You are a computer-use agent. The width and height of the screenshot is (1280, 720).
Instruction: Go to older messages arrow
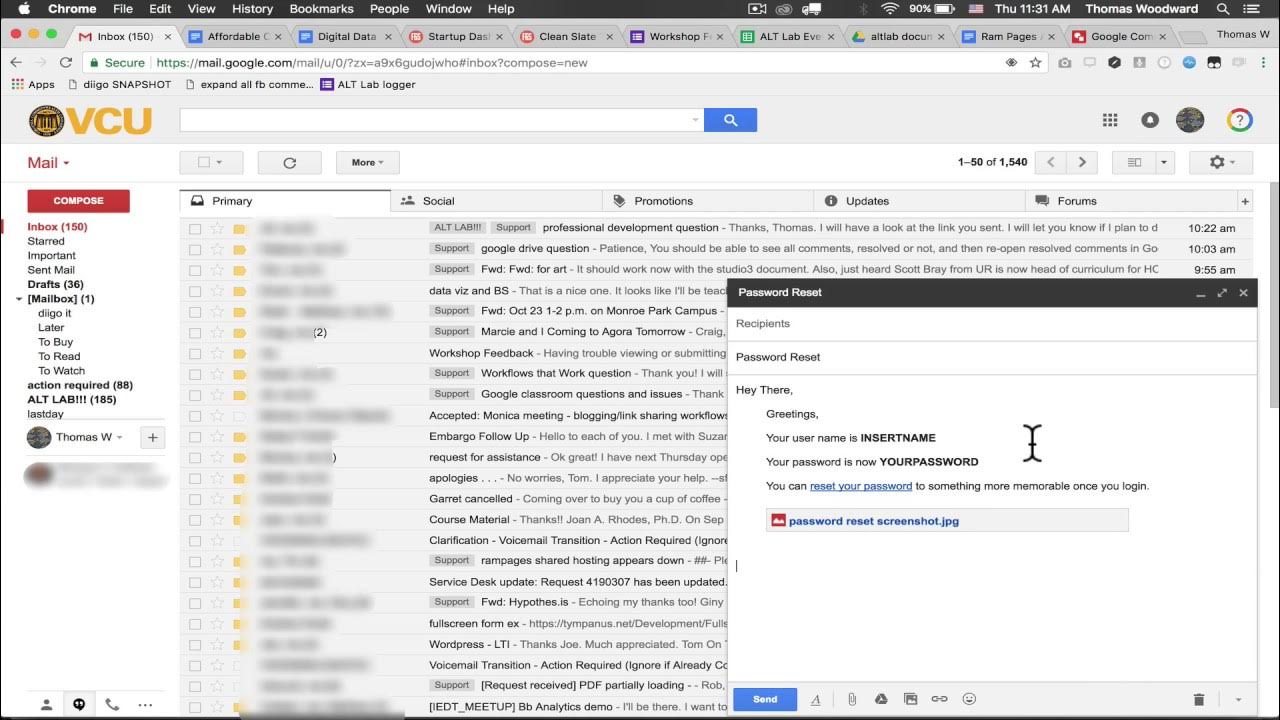[x=1082, y=162]
